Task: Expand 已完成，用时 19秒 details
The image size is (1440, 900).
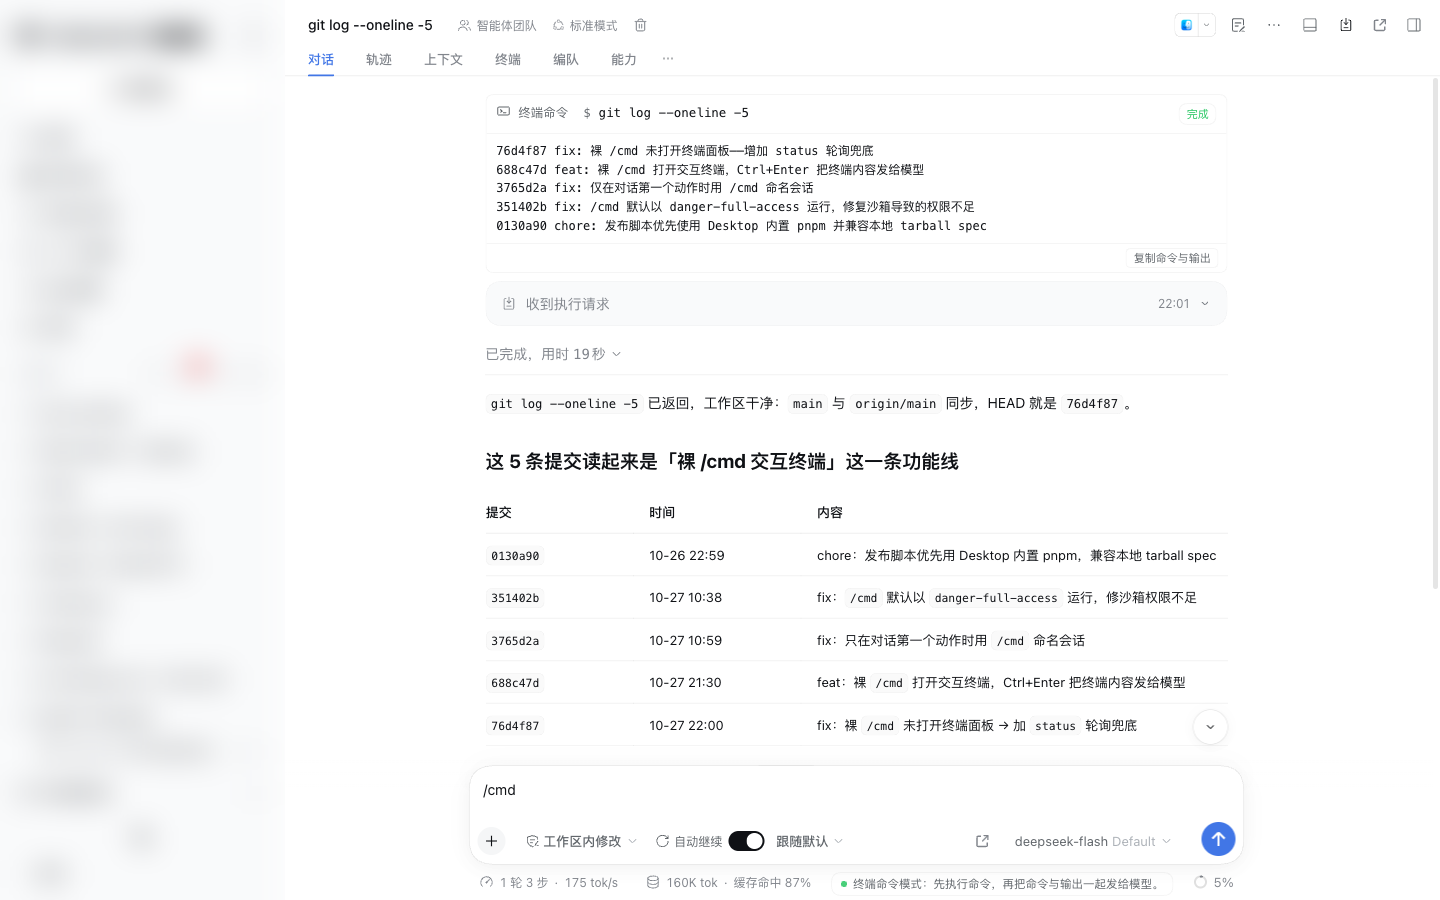Action: 553,354
